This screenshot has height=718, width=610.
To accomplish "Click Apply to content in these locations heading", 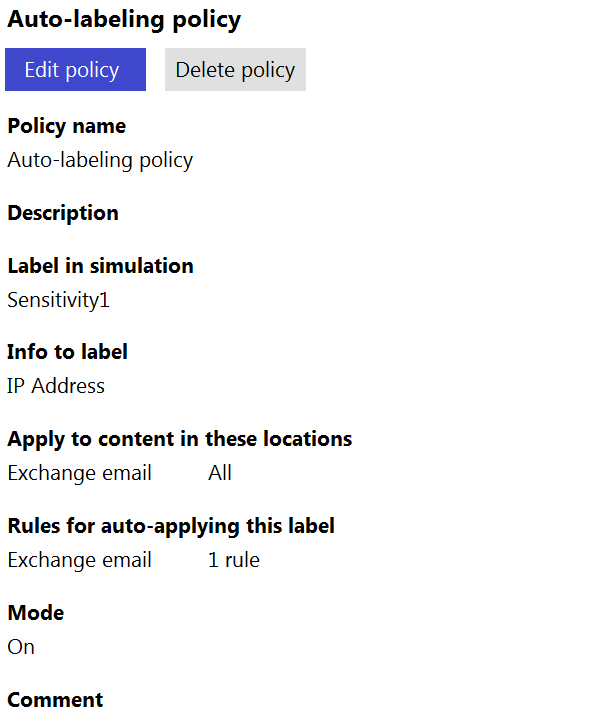I will [x=180, y=440].
